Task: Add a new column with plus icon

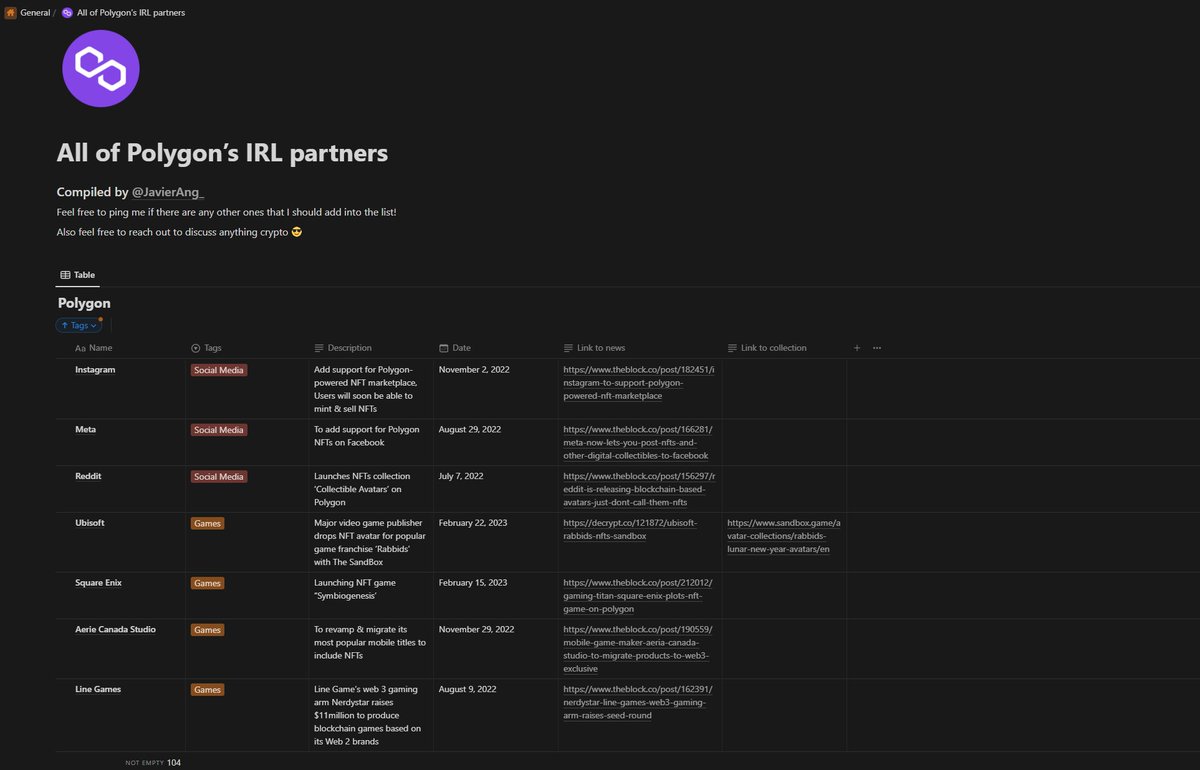Action: tap(857, 348)
